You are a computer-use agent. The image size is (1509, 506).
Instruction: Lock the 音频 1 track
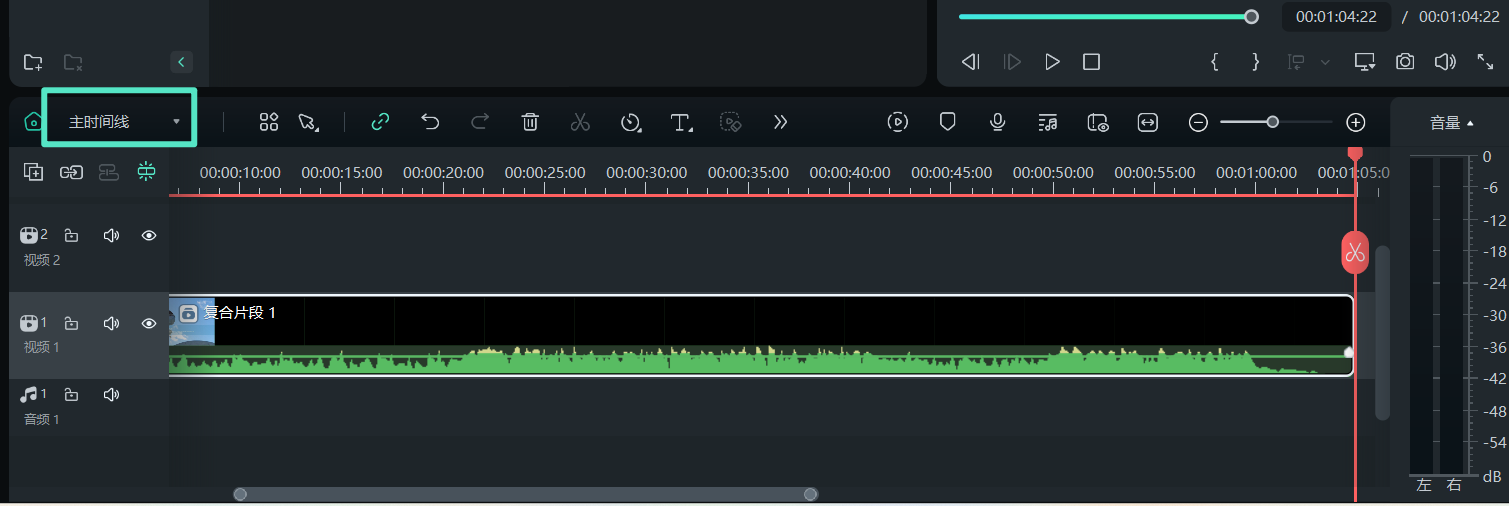(x=71, y=395)
